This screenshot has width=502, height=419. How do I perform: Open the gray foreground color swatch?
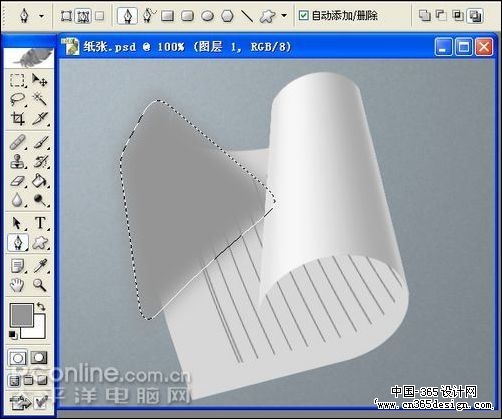coord(21,314)
